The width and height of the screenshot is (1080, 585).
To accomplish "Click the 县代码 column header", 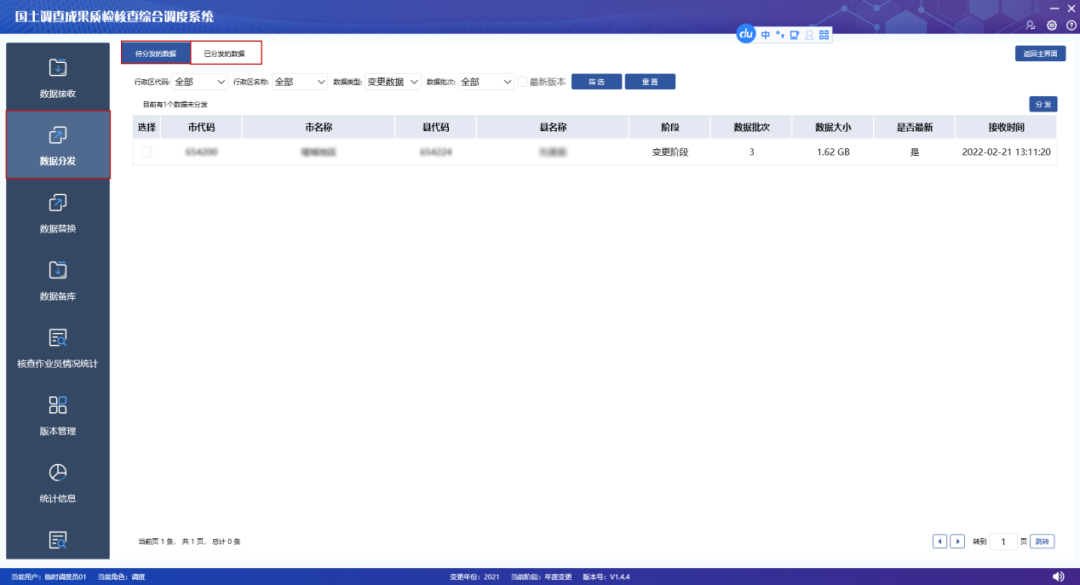I will [x=435, y=127].
